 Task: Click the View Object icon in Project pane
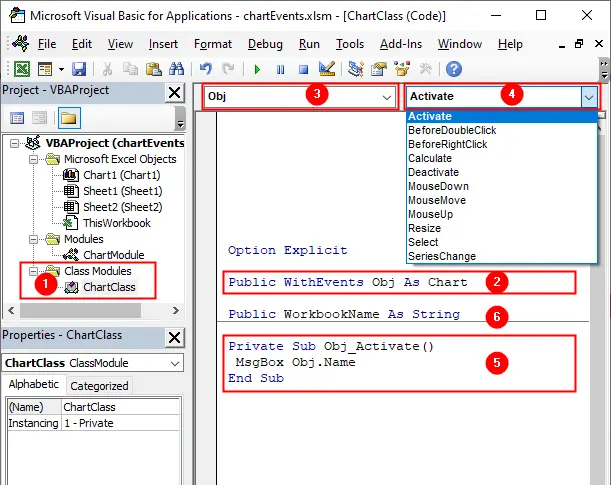pos(39,118)
